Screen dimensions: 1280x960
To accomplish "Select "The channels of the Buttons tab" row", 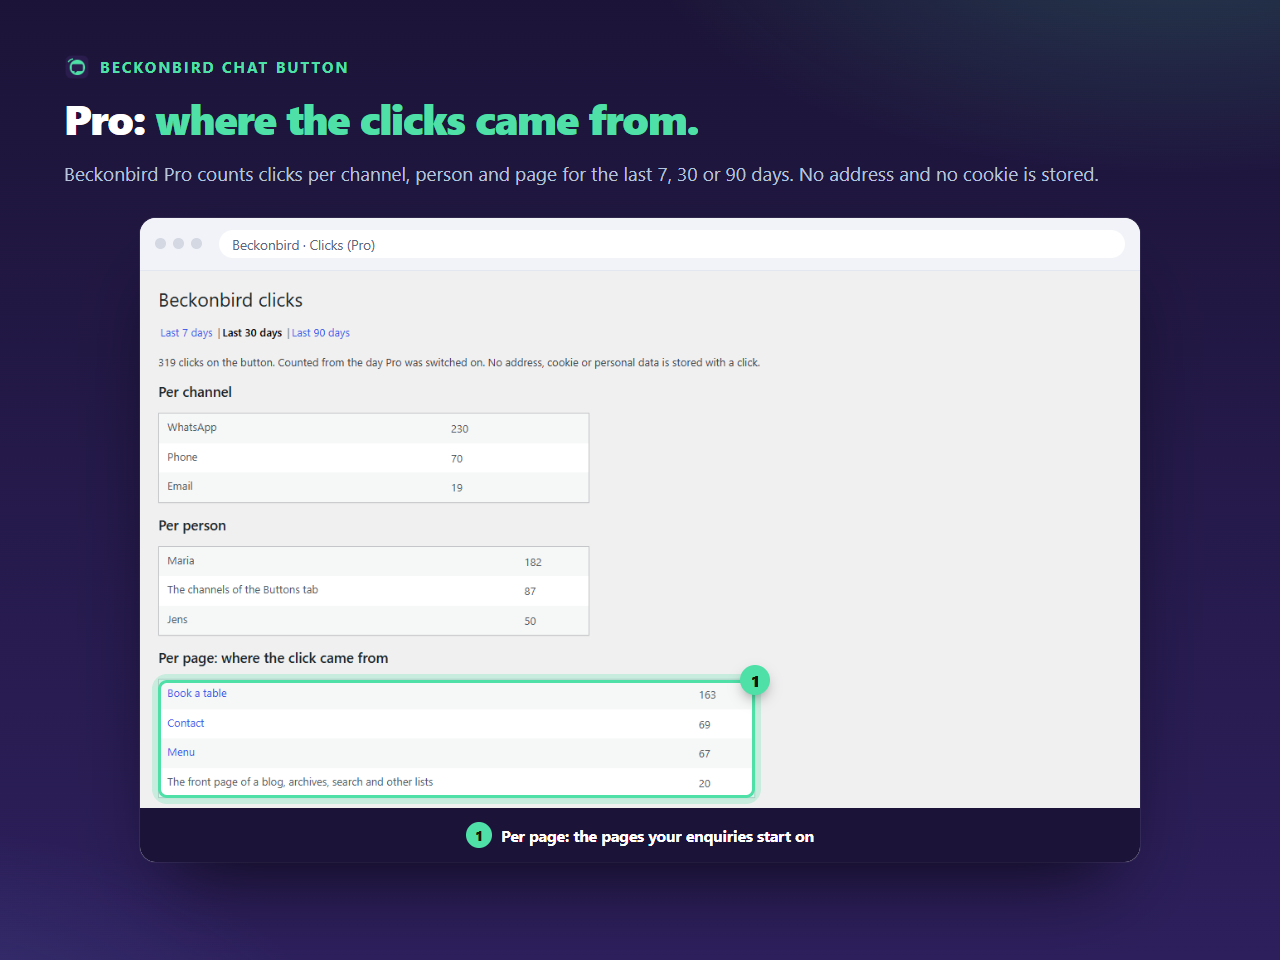I will [x=373, y=591].
